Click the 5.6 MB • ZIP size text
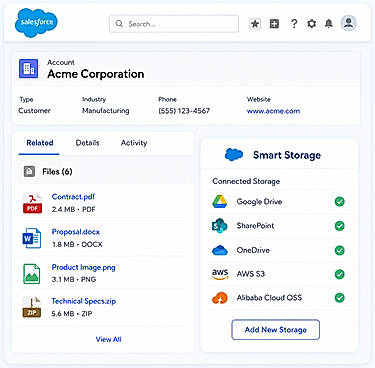Viewport: 375px width, 368px height. pyautogui.click(x=72, y=314)
